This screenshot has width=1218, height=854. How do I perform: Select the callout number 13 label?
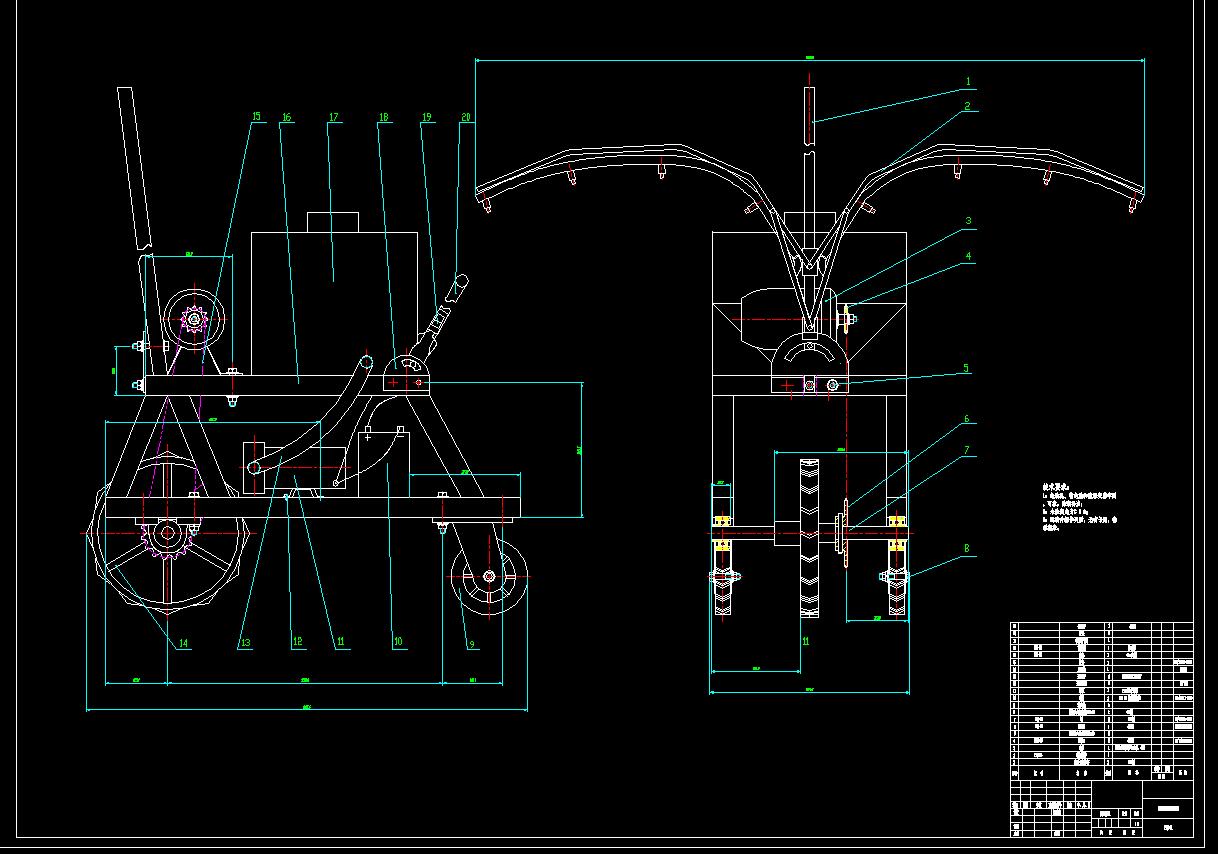pyautogui.click(x=245, y=643)
